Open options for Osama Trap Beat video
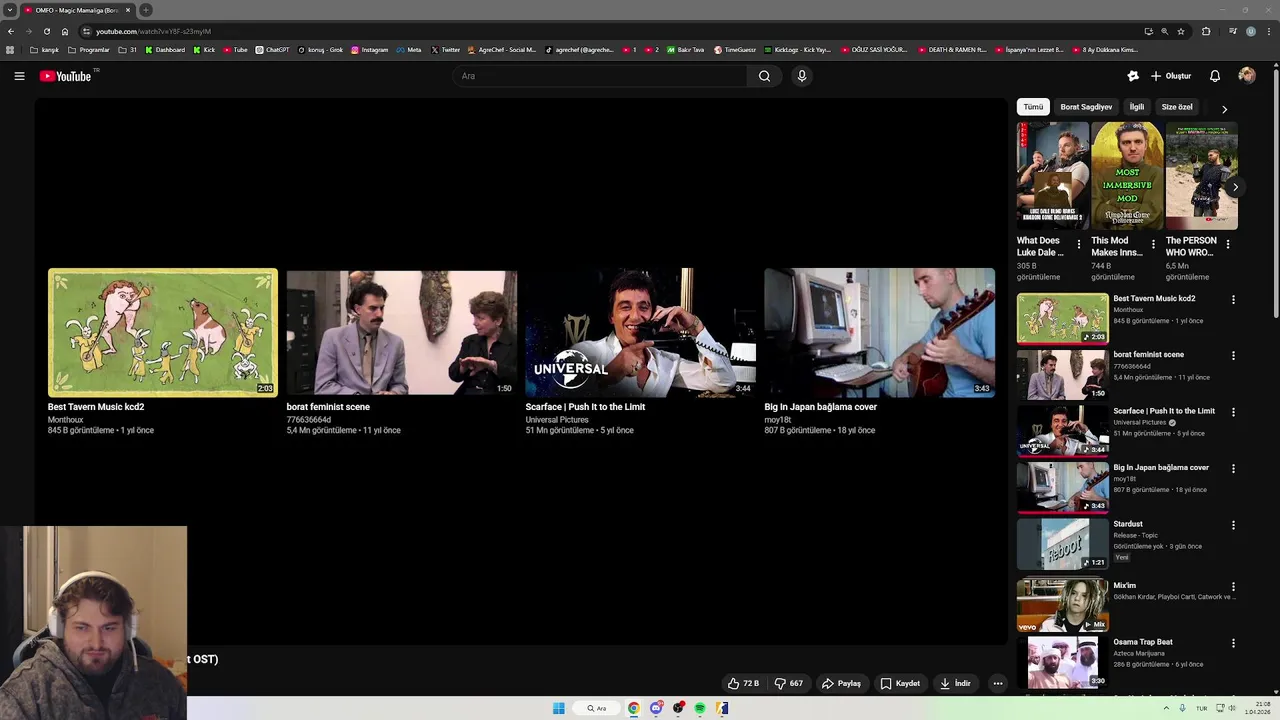The width and height of the screenshot is (1280, 720). point(1233,643)
